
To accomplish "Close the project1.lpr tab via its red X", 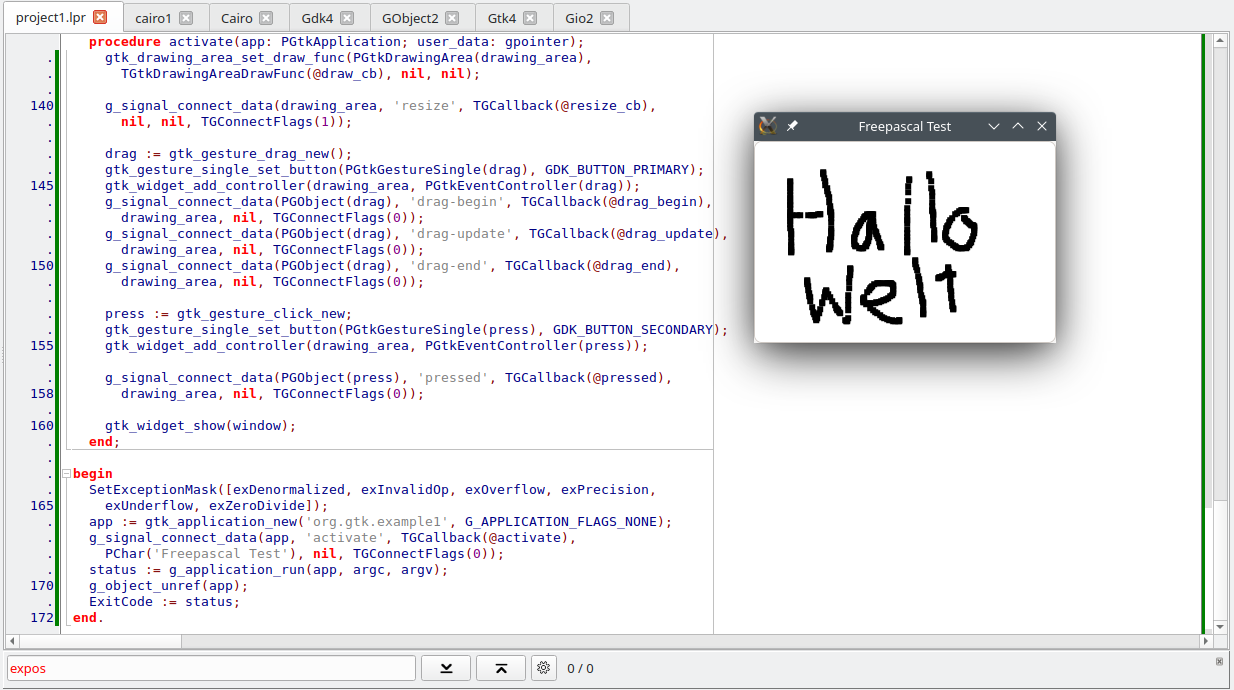I will pos(100,17).
